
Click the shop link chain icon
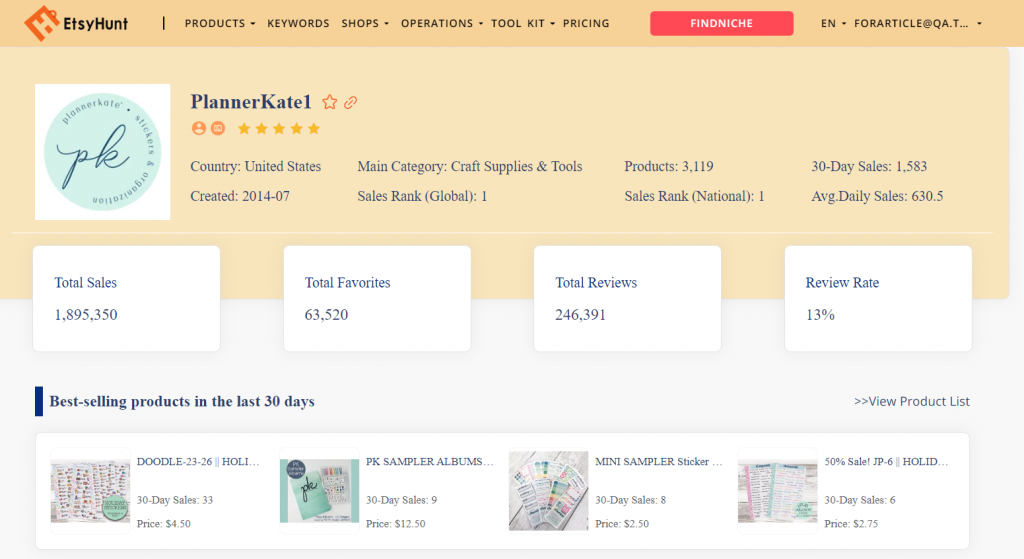pos(351,102)
